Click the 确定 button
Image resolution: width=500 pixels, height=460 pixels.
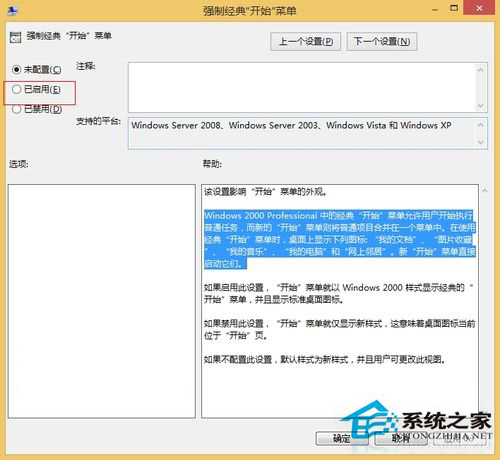[x=342, y=438]
